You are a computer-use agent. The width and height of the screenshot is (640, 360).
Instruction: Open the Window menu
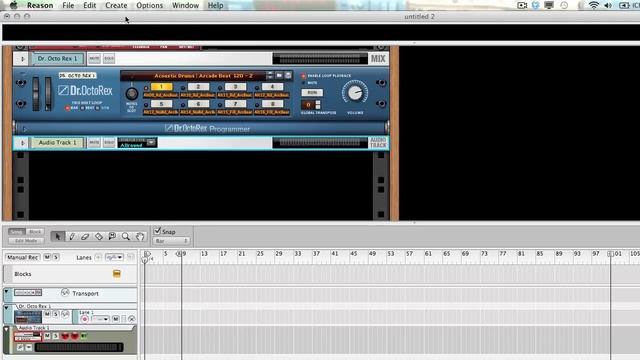[x=185, y=5]
